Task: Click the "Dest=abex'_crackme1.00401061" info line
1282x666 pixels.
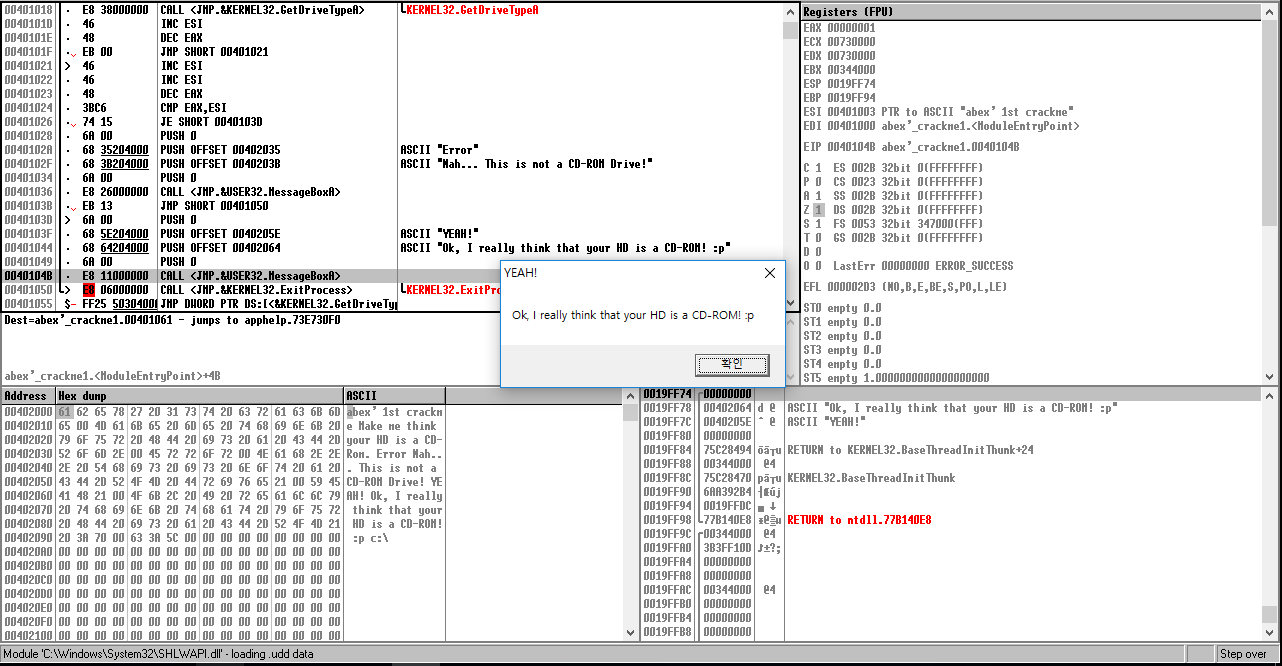Action: pyautogui.click(x=172, y=320)
